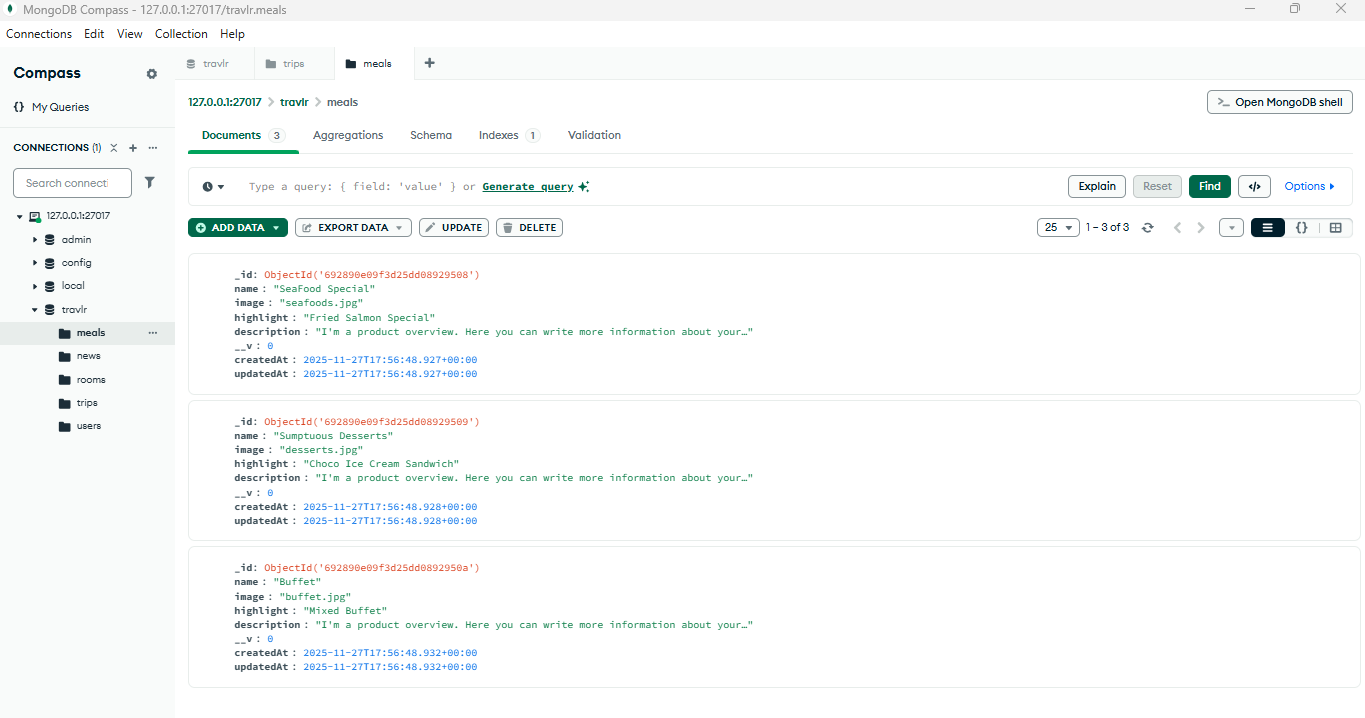Switch to the Schema tab

(430, 135)
